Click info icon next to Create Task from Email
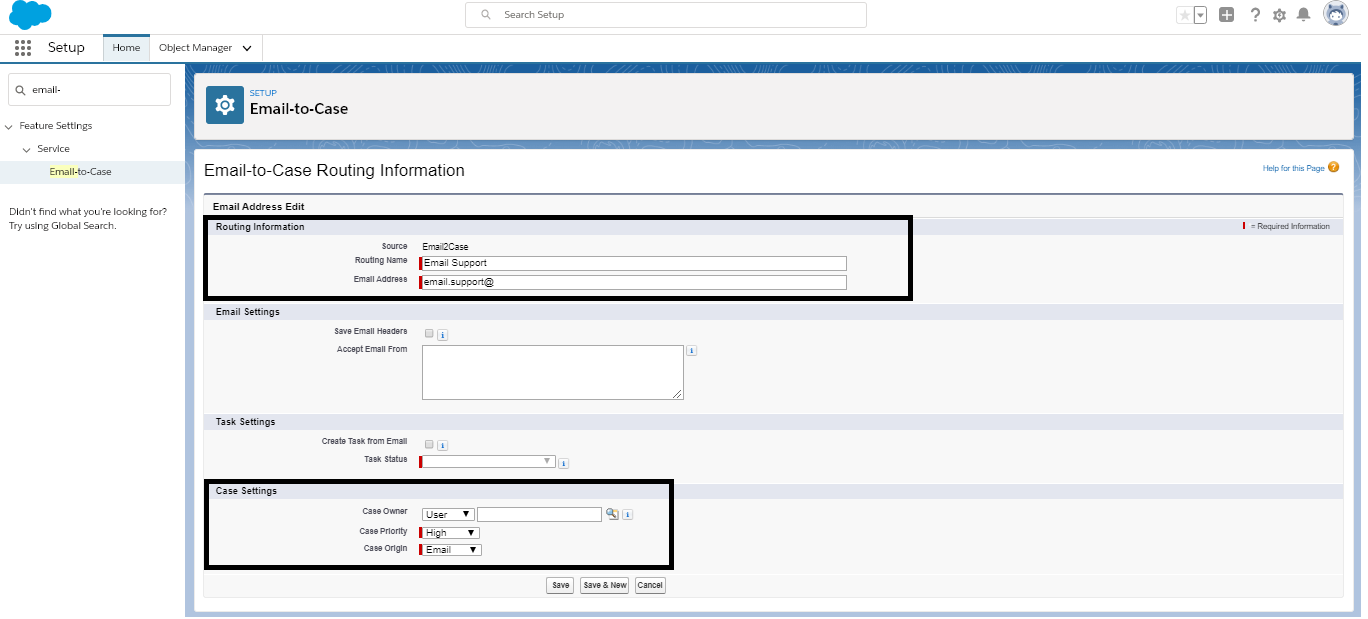 (x=442, y=445)
